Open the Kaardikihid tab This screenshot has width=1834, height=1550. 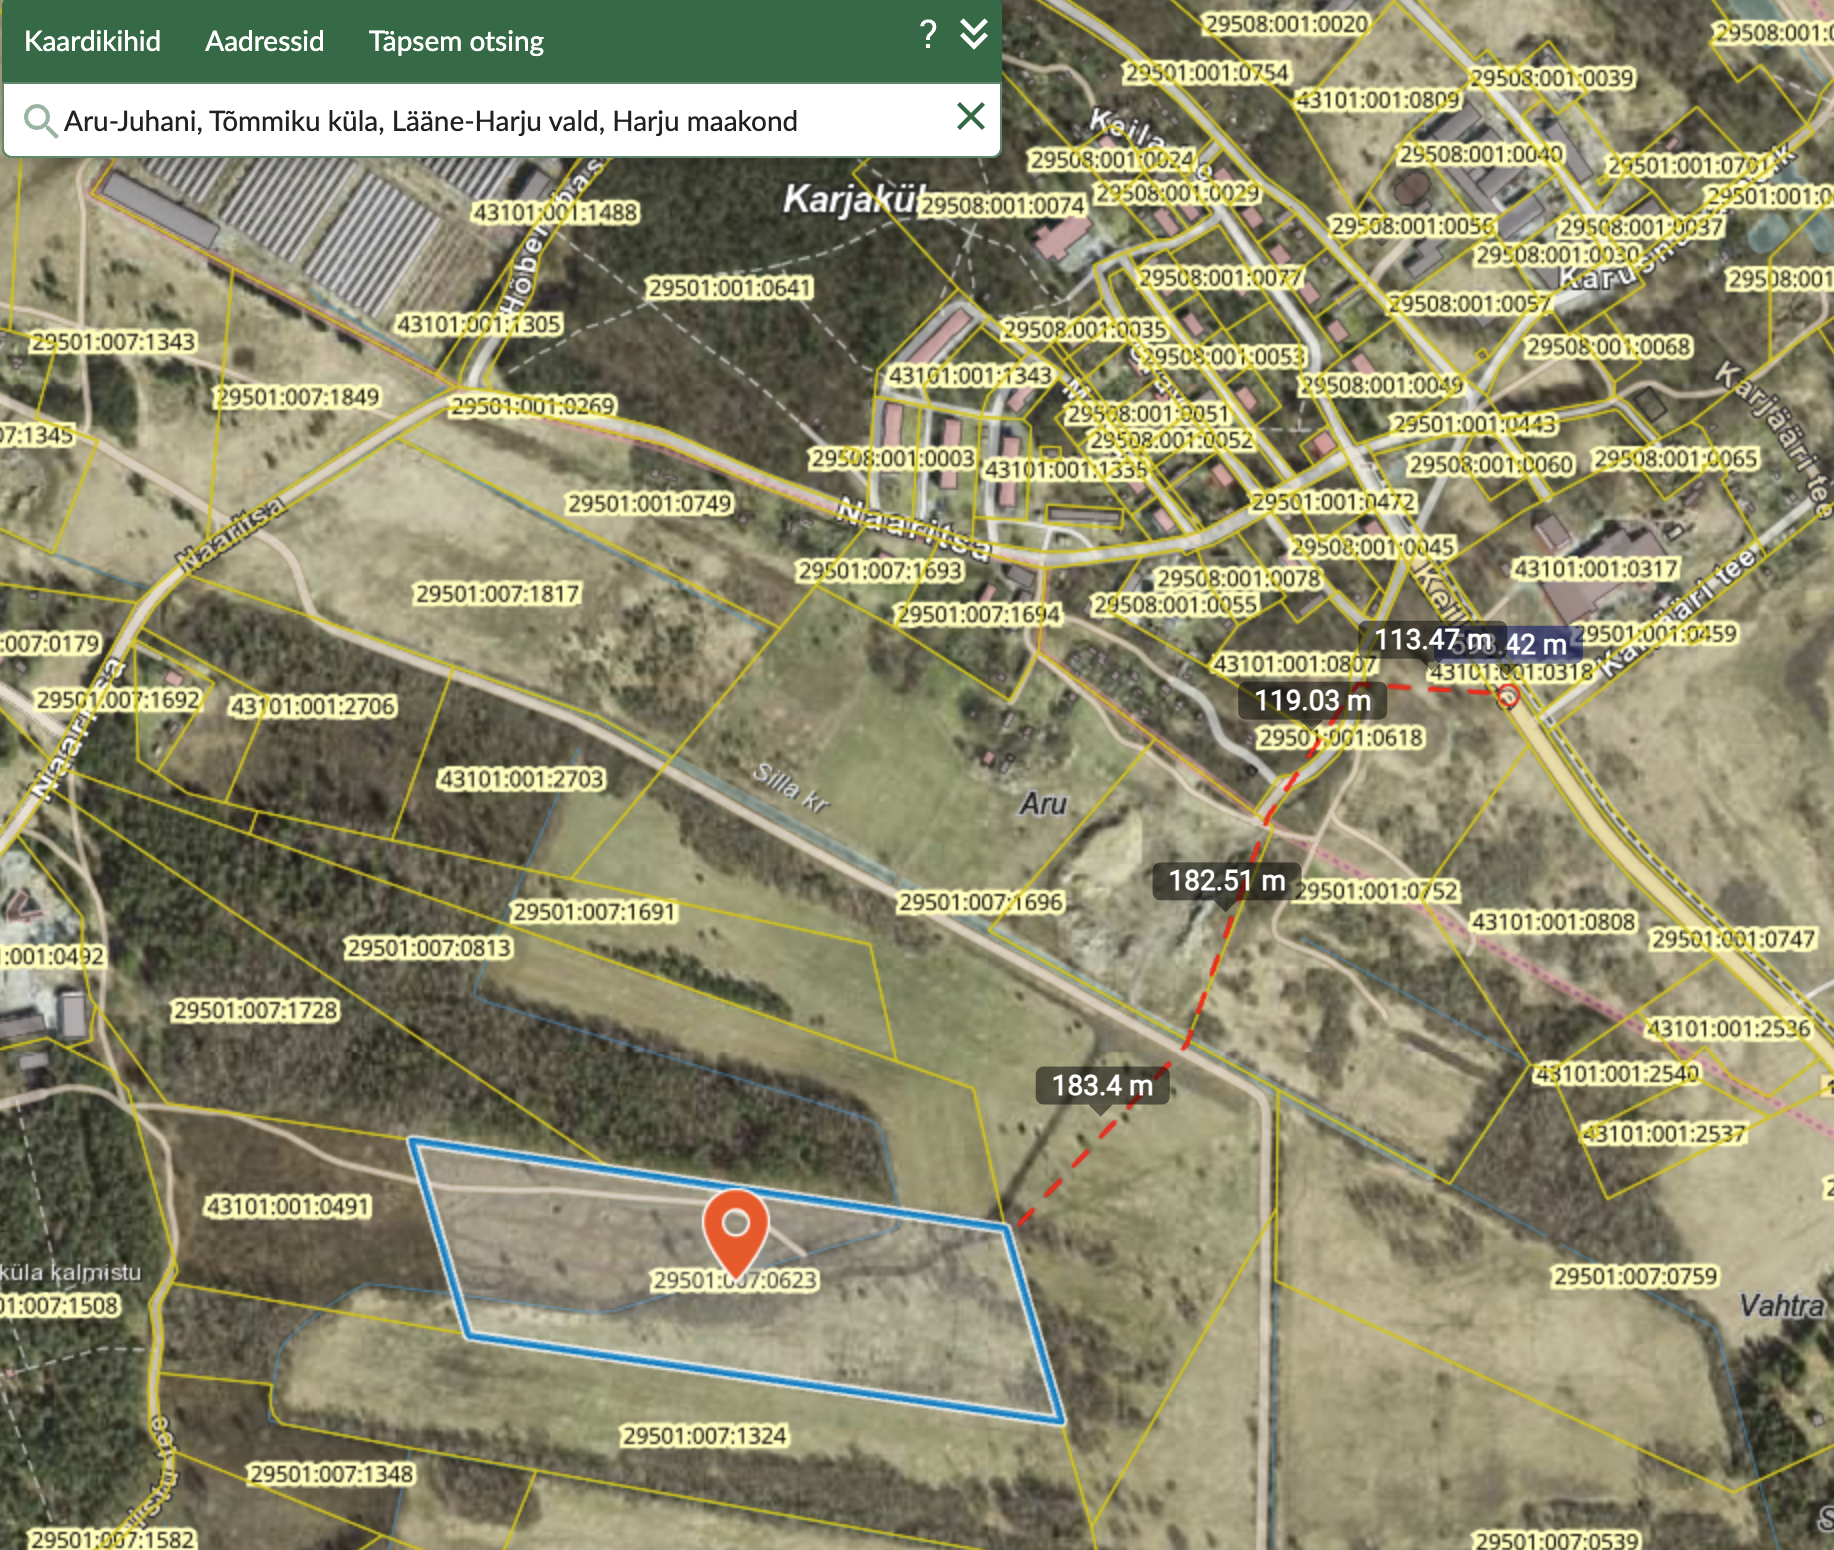(92, 41)
